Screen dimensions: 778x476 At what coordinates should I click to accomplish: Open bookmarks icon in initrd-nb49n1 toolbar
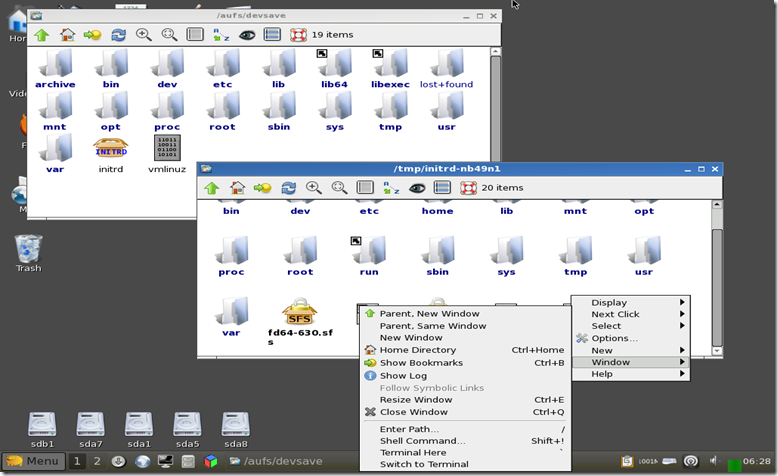coord(262,188)
